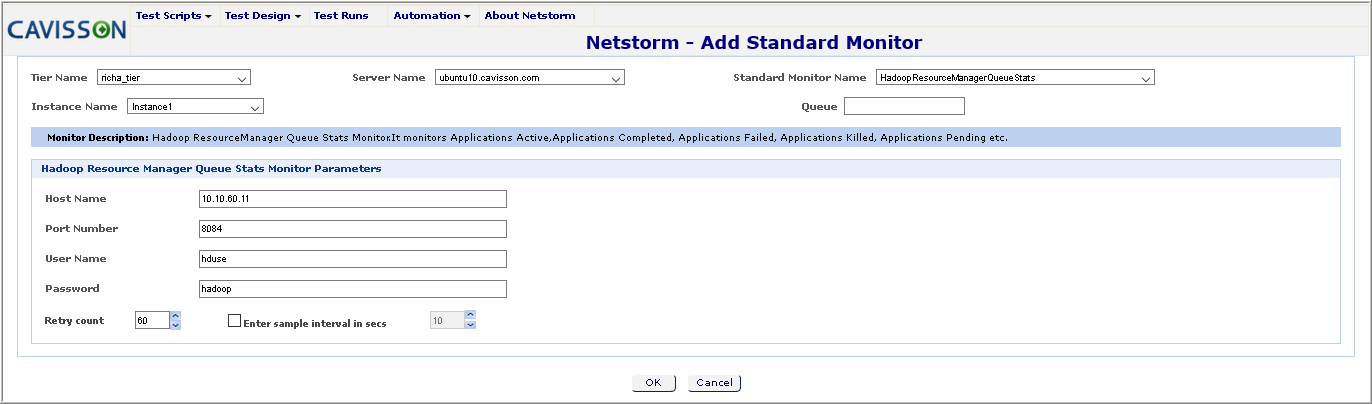Screen dimensions: 1372x404
Task: Focus the Queue text field
Action: pos(904,106)
